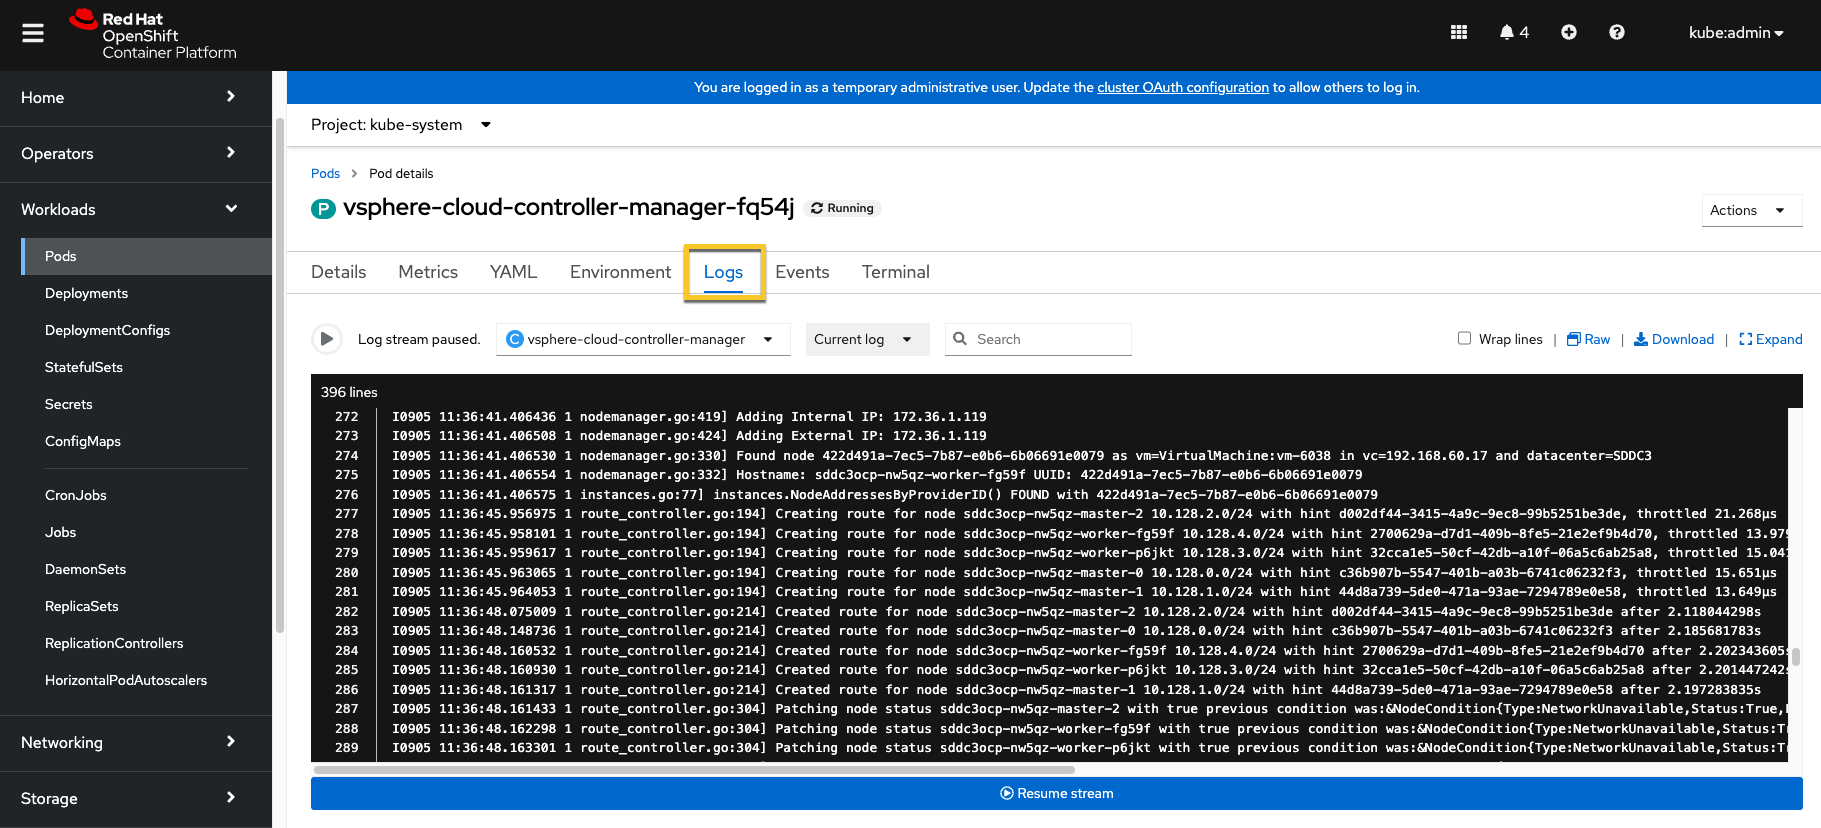Open the Current log dropdown
Viewport: 1821px width, 828px height.
(867, 339)
